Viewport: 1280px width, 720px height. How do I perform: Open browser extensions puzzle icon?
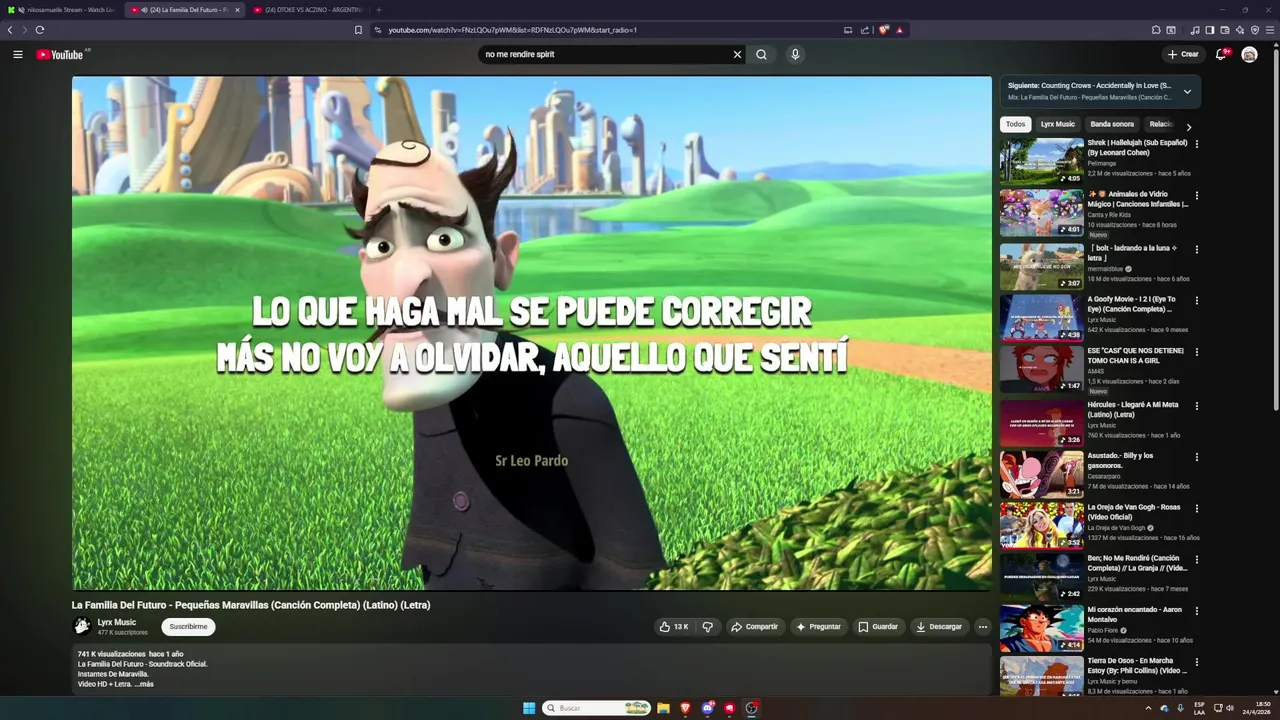pos(1156,30)
